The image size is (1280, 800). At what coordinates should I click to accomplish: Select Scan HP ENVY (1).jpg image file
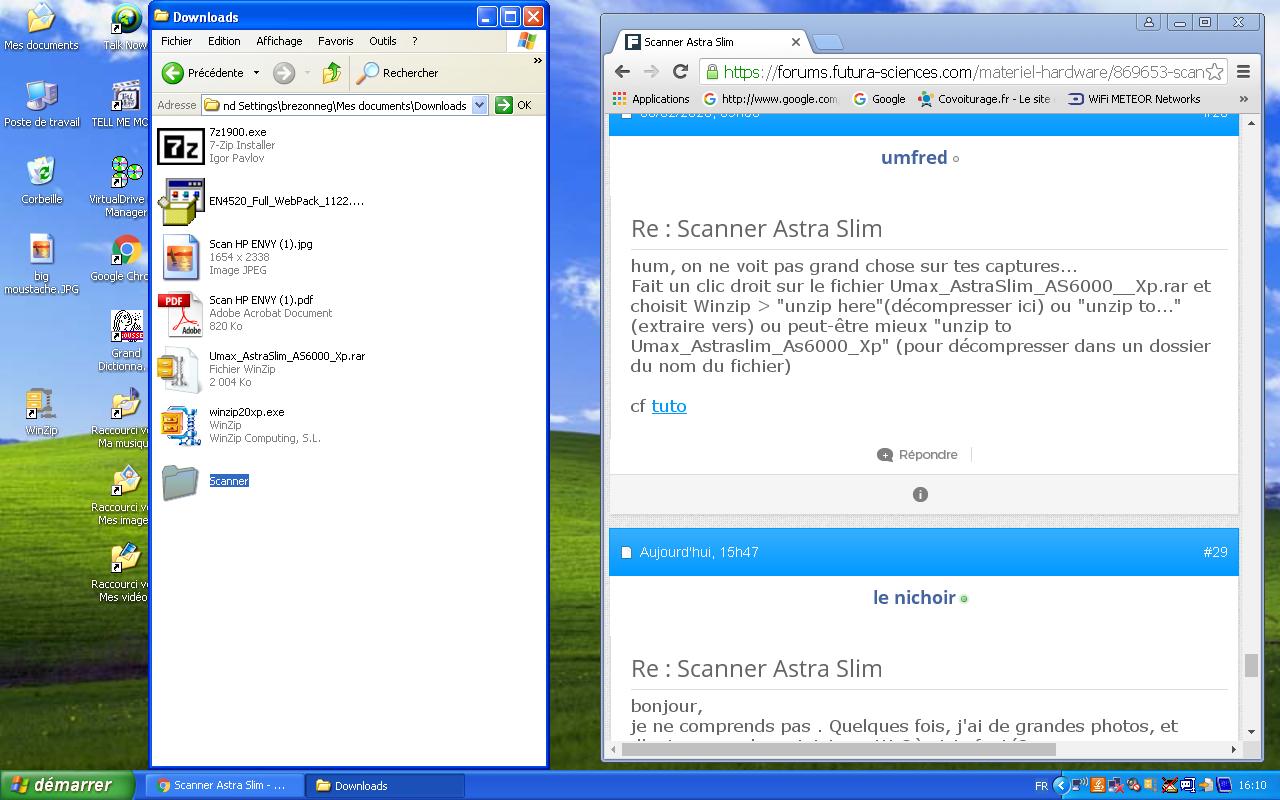click(181, 257)
